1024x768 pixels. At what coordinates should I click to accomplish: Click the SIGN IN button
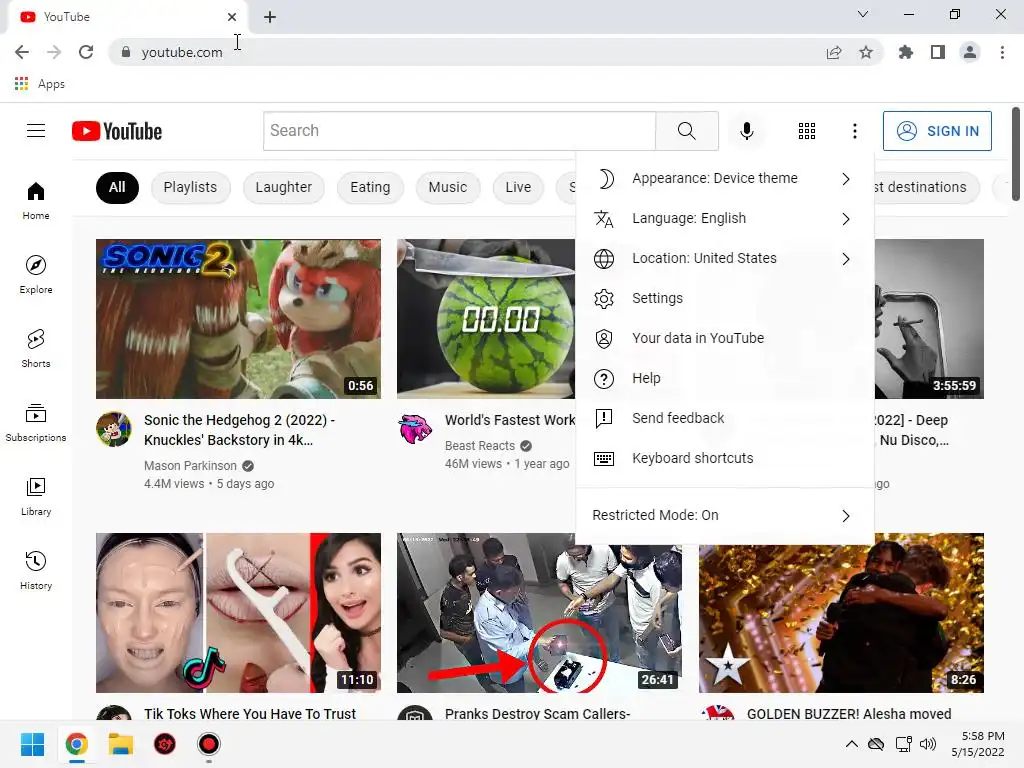coord(937,131)
